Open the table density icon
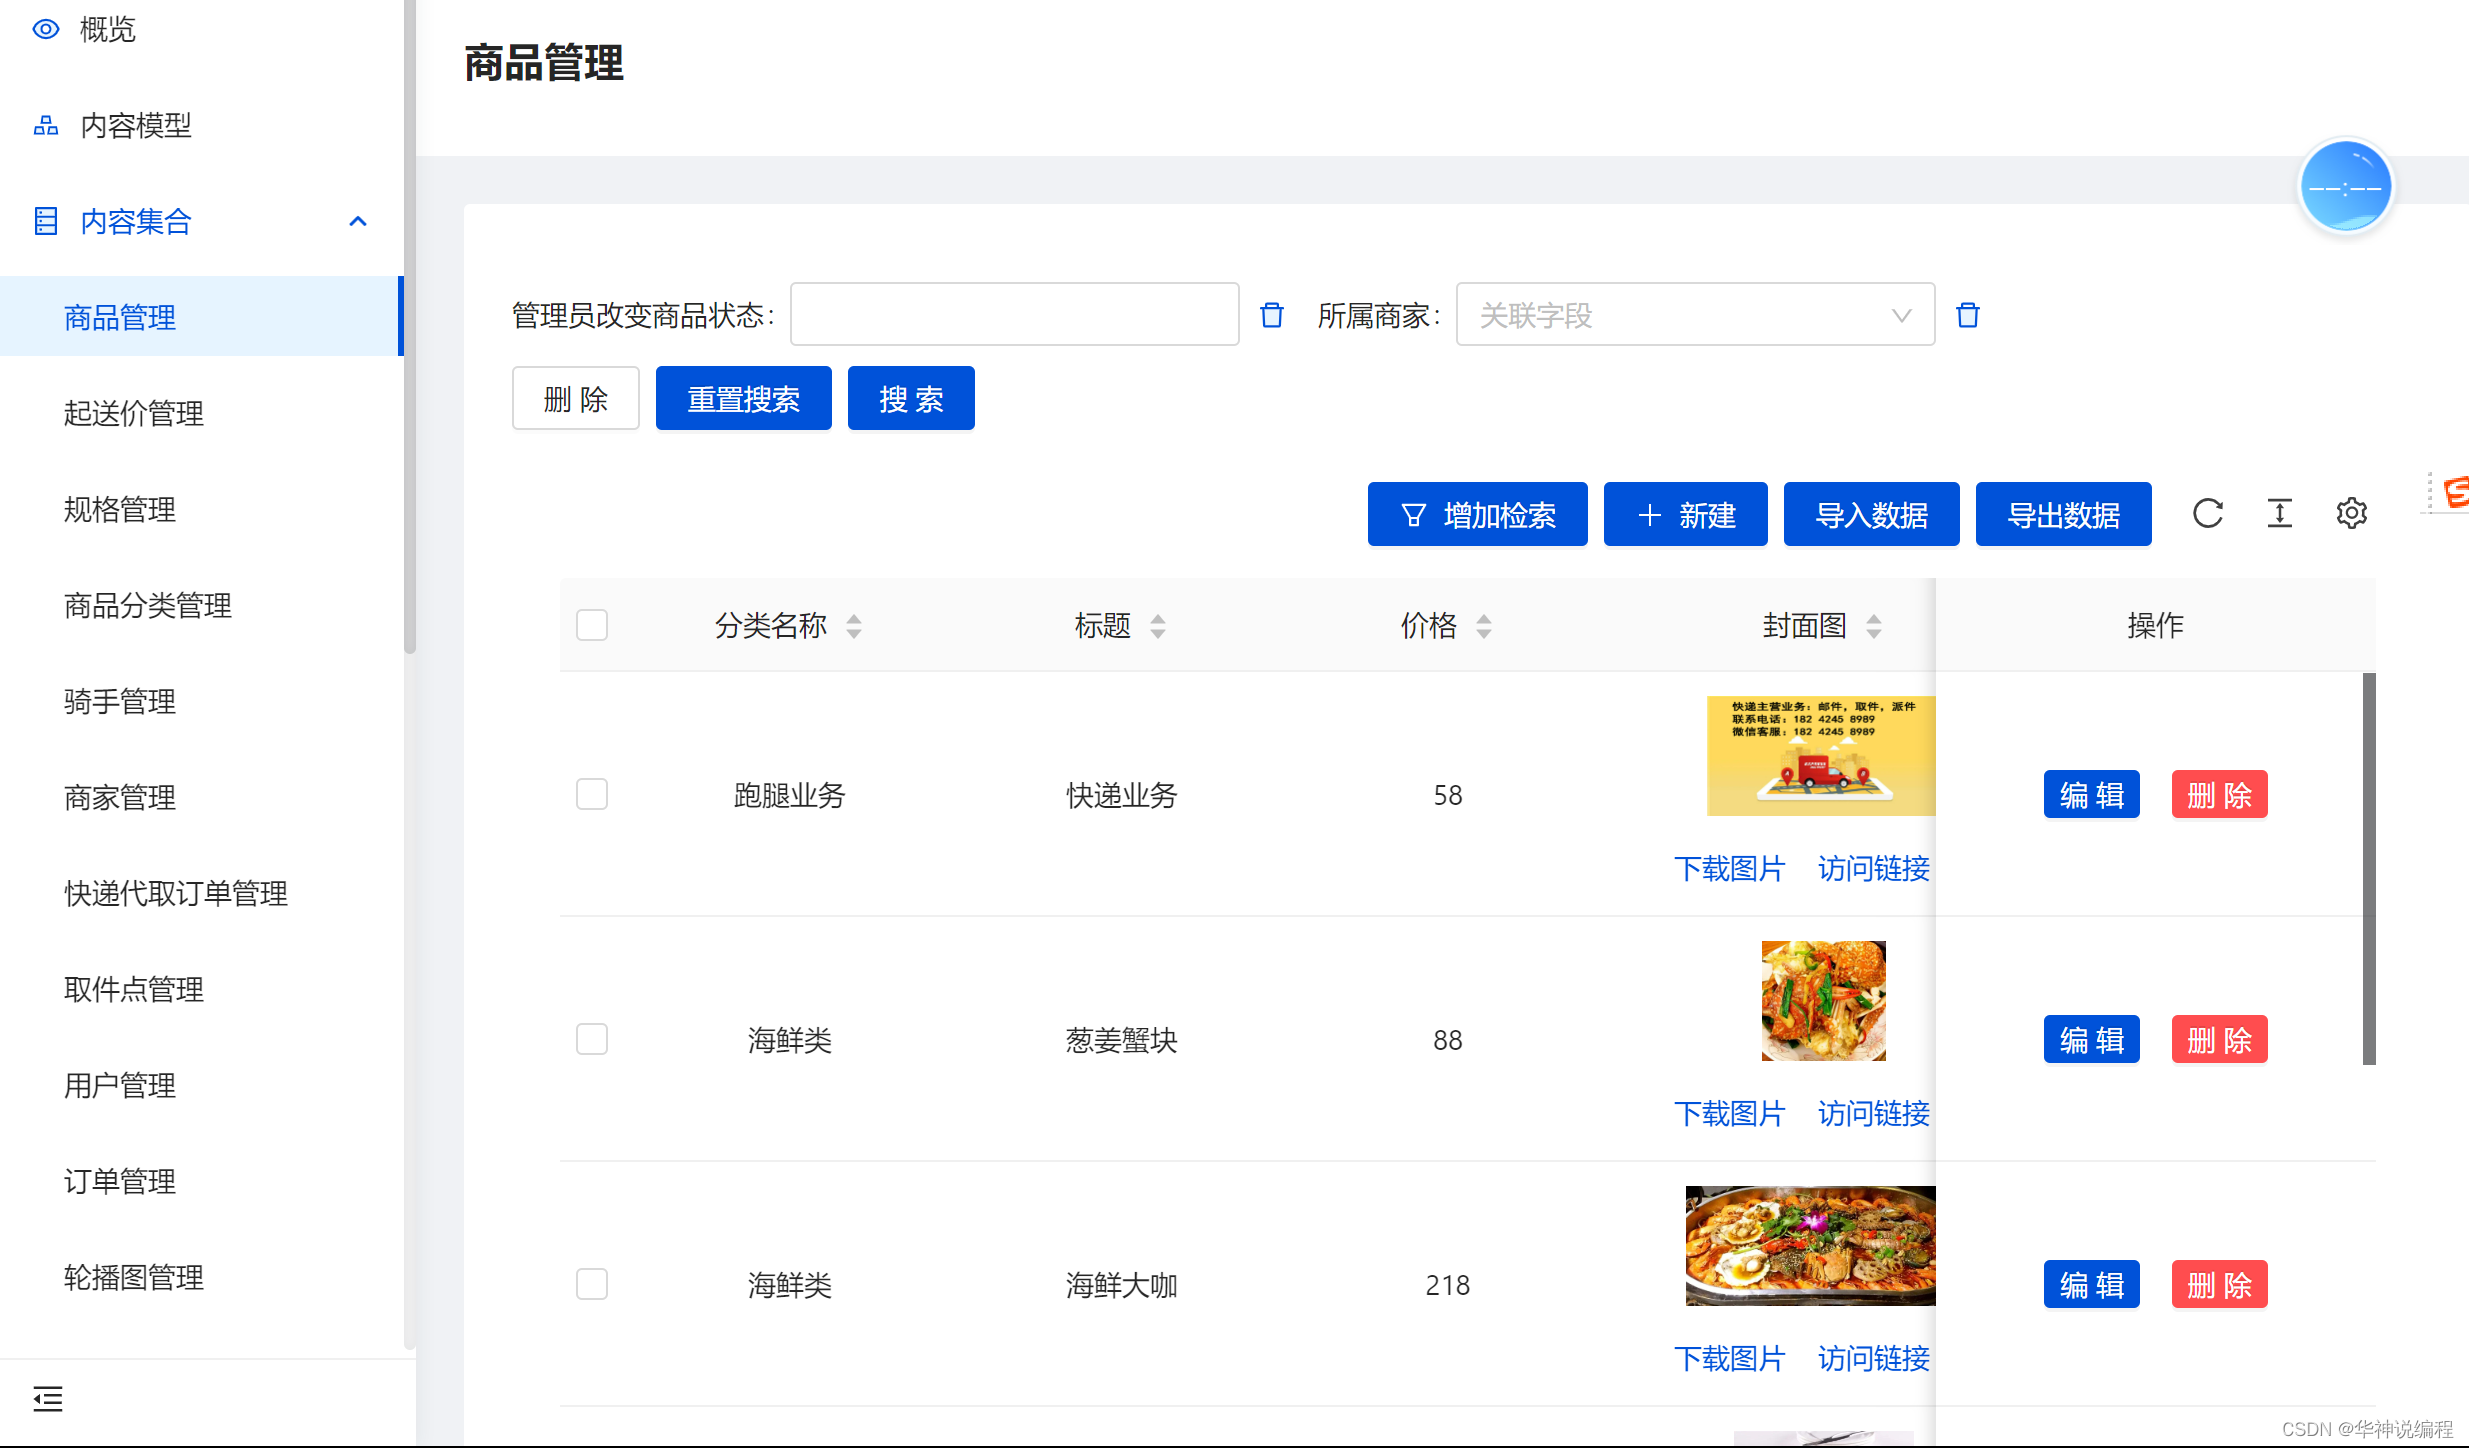This screenshot has width=2469, height=1448. point(2279,514)
